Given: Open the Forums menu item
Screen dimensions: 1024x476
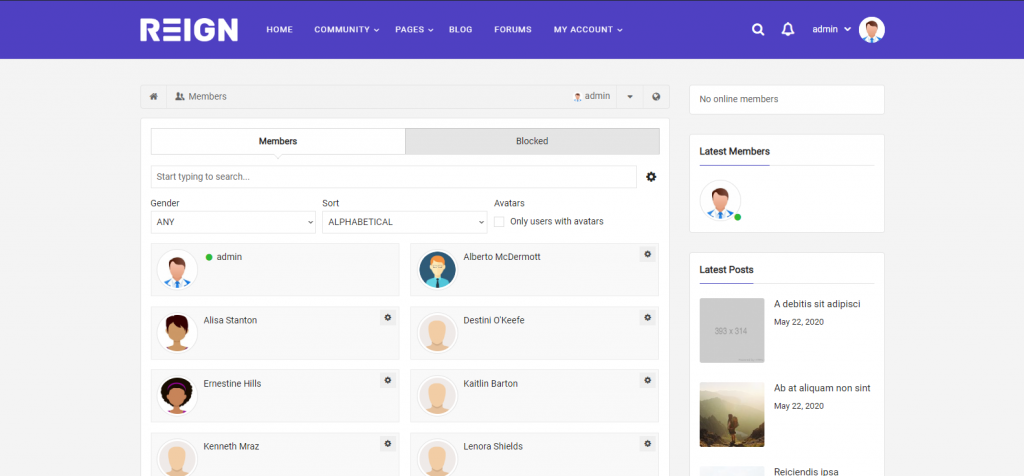Looking at the screenshot, I should pyautogui.click(x=513, y=29).
